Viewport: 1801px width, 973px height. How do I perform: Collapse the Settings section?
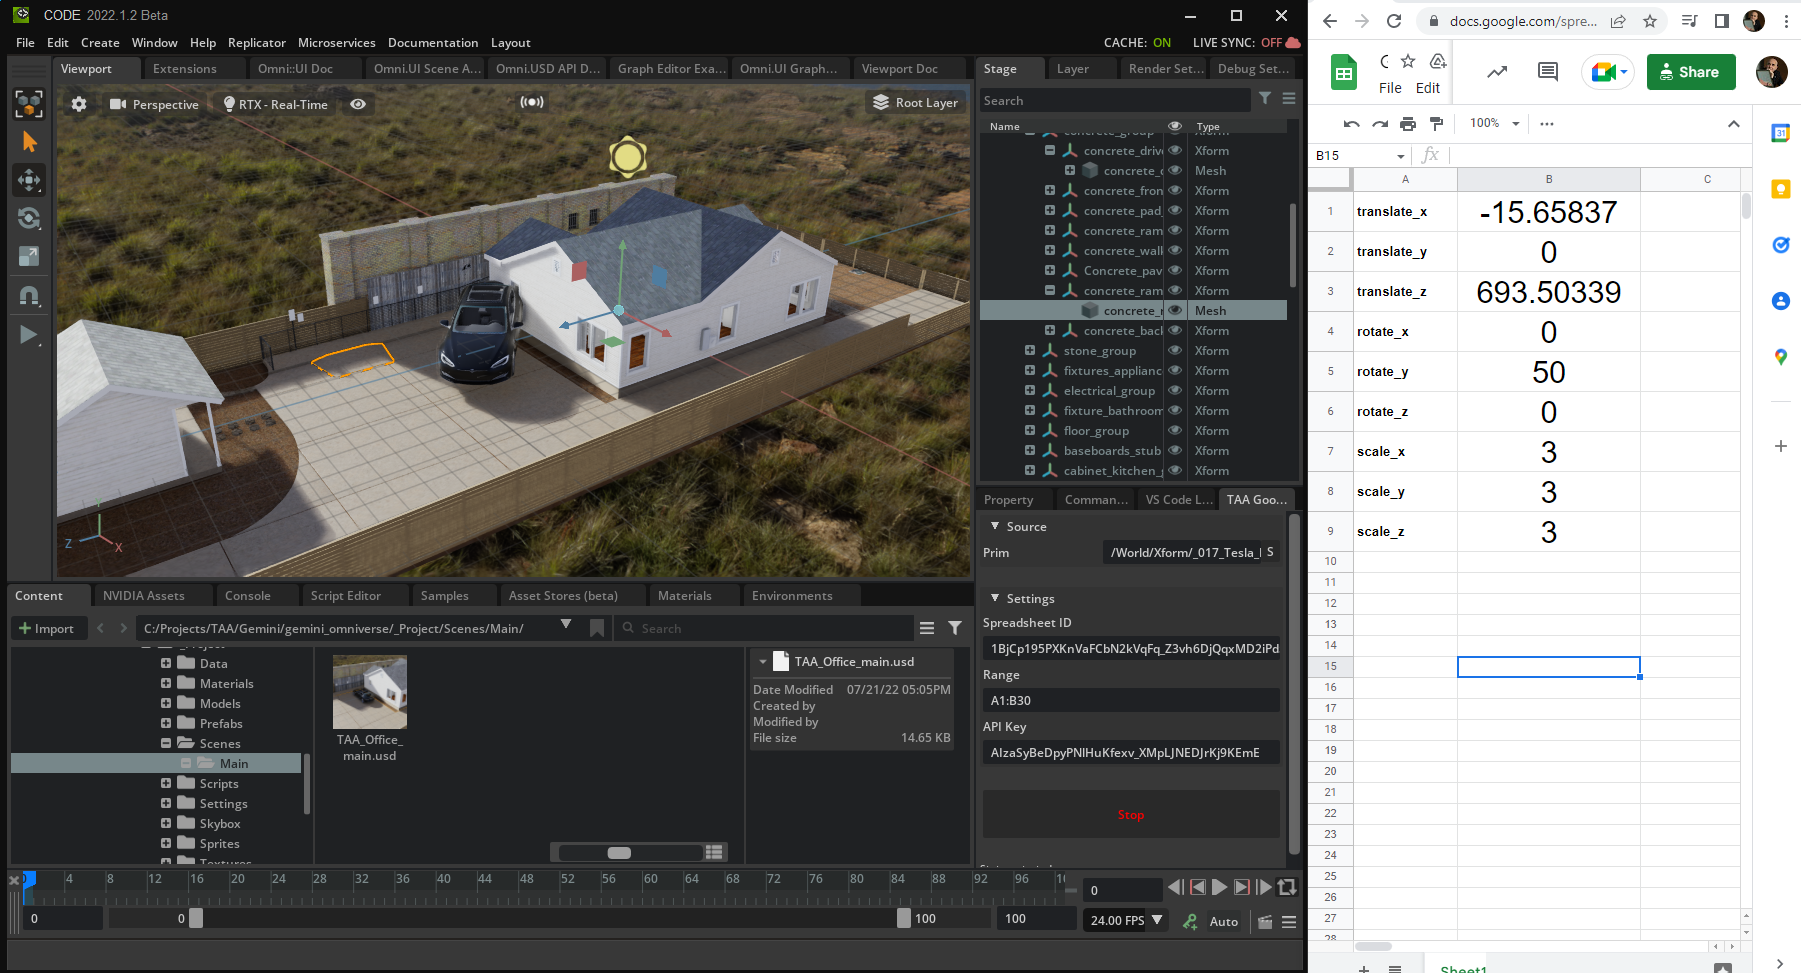(995, 598)
